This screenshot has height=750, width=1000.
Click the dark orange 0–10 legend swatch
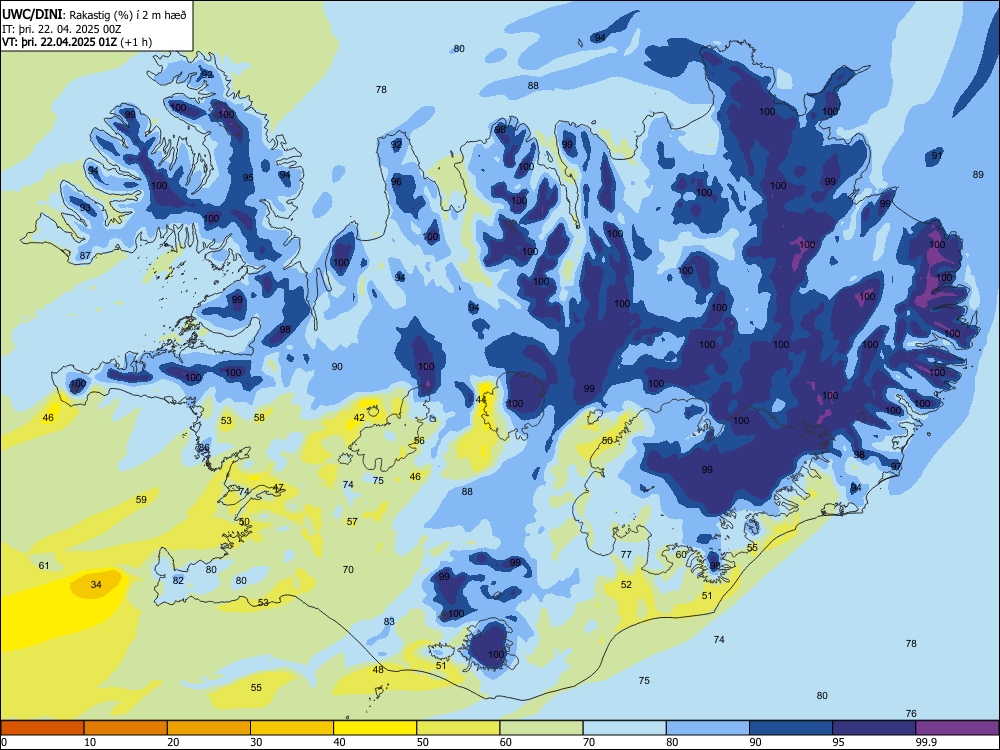(42, 728)
